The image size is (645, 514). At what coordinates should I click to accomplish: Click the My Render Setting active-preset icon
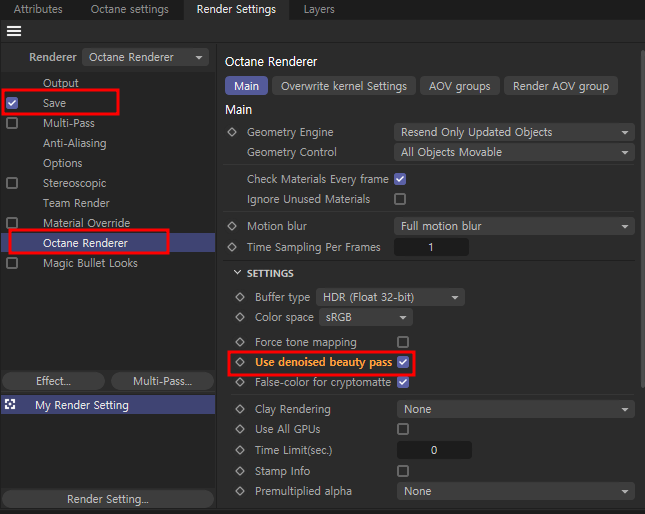pos(10,405)
